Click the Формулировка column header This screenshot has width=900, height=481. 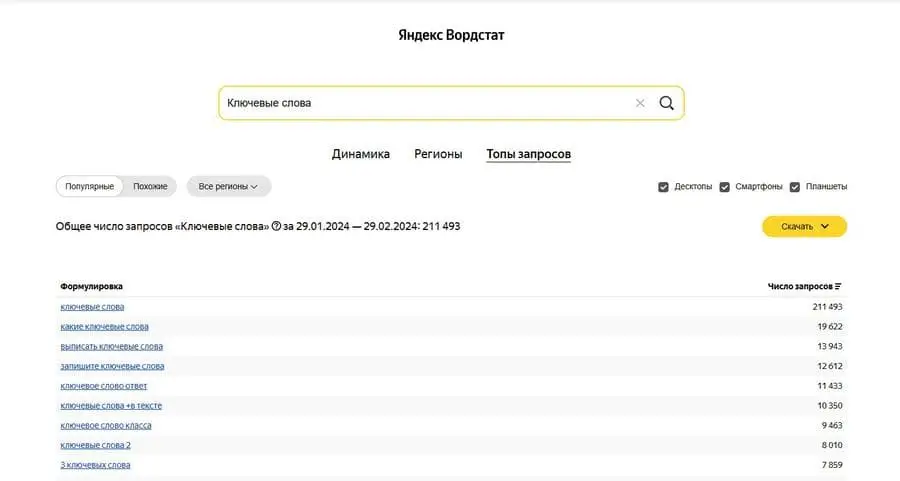pyautogui.click(x=91, y=286)
